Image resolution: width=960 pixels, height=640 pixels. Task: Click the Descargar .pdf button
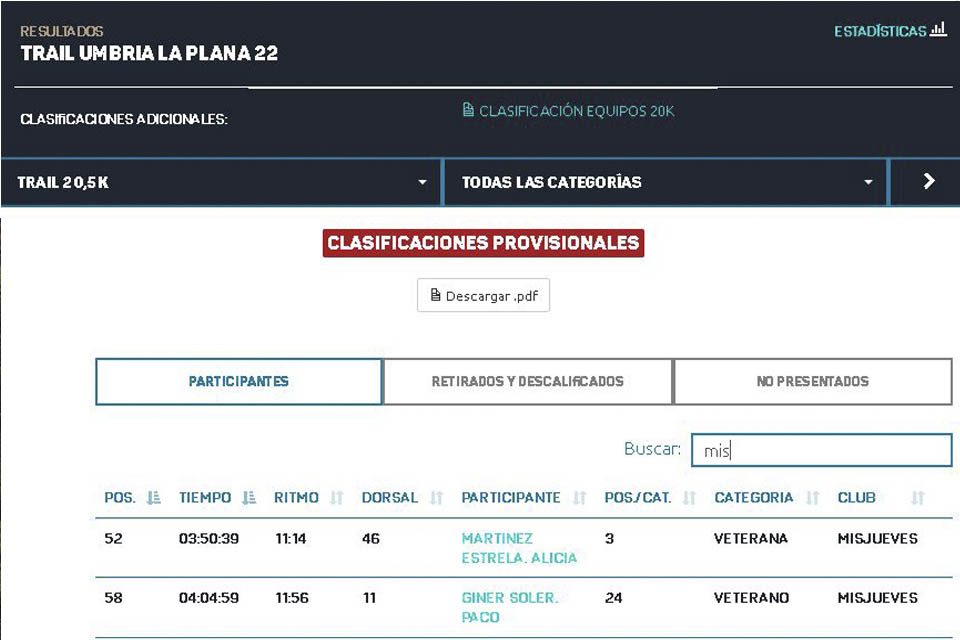(483, 296)
